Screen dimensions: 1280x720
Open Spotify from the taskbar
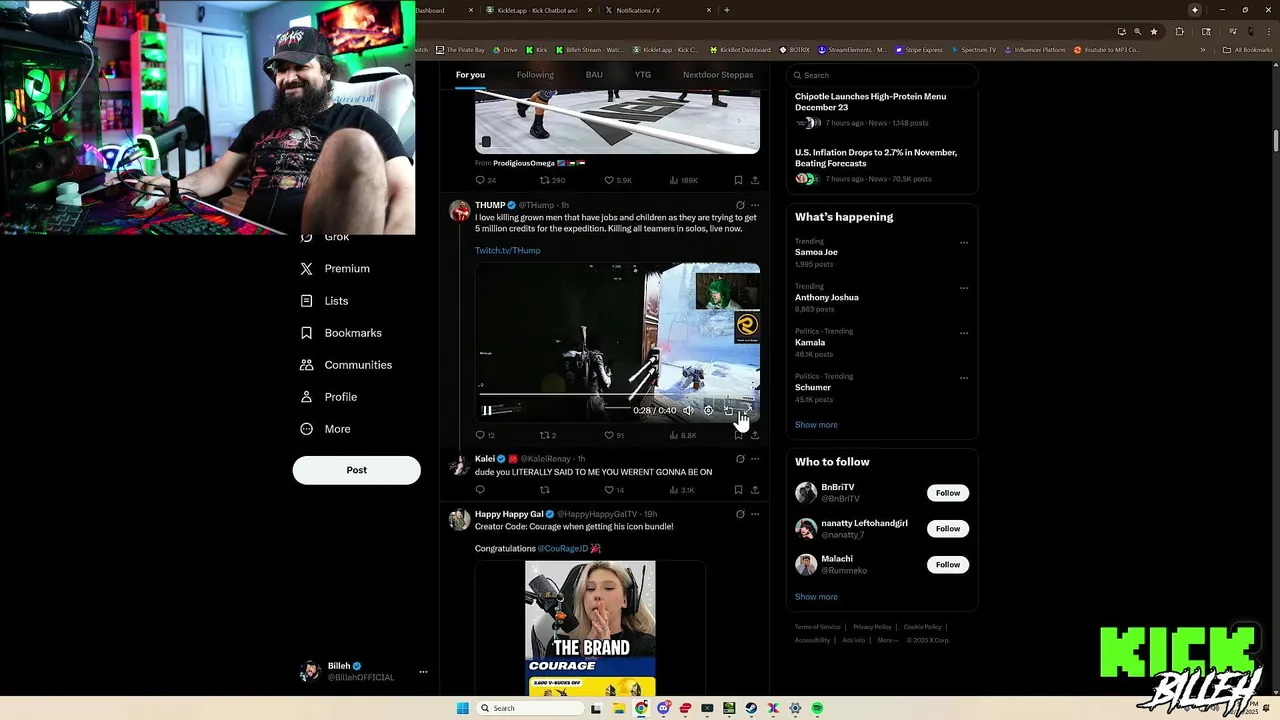817,708
